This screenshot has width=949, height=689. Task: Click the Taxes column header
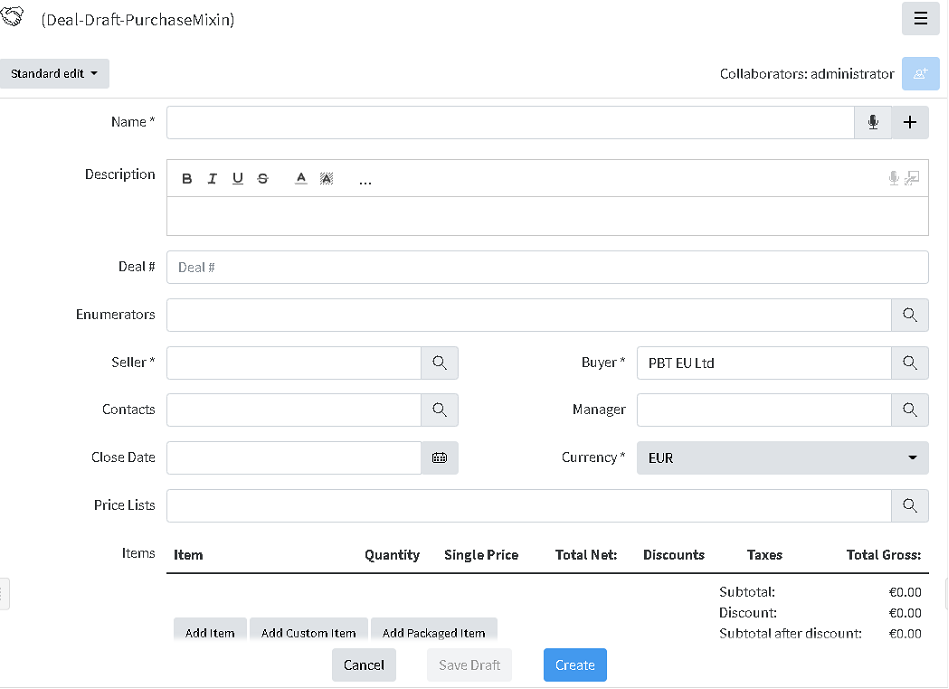click(x=764, y=555)
